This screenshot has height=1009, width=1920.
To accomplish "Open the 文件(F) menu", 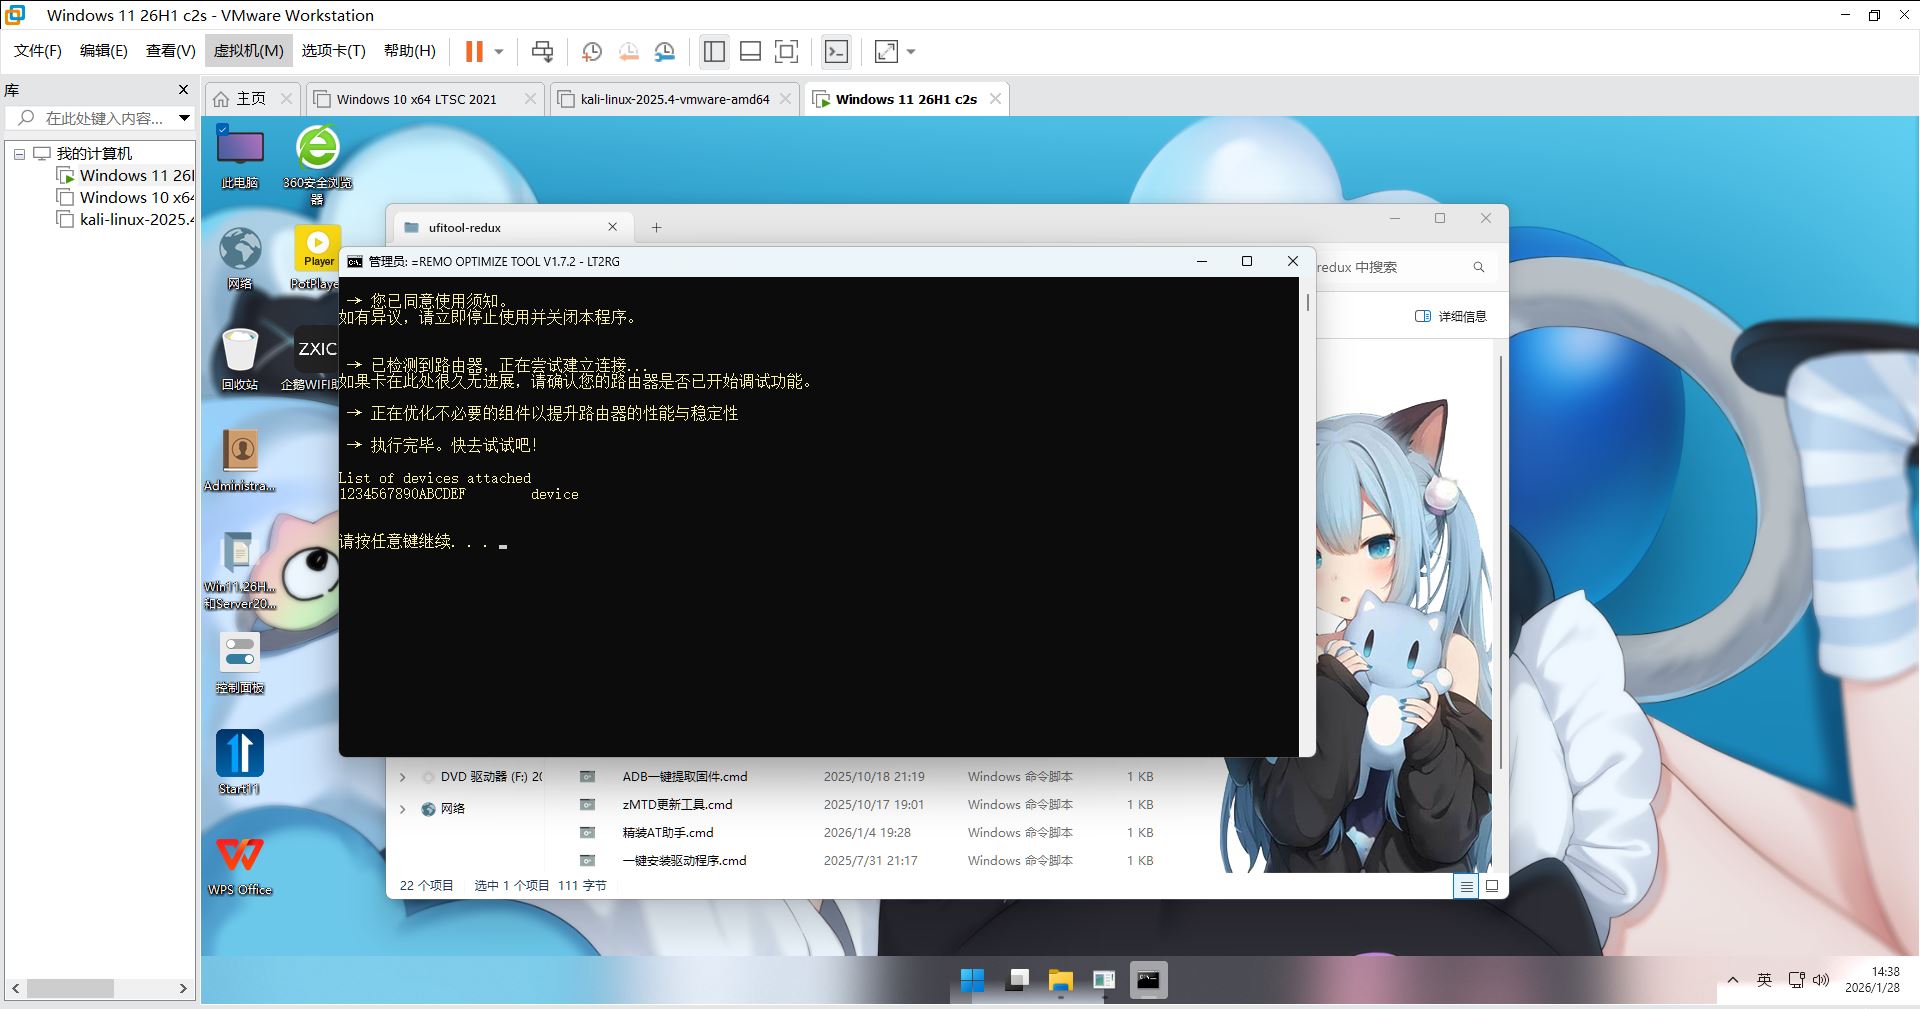I will tap(38, 51).
